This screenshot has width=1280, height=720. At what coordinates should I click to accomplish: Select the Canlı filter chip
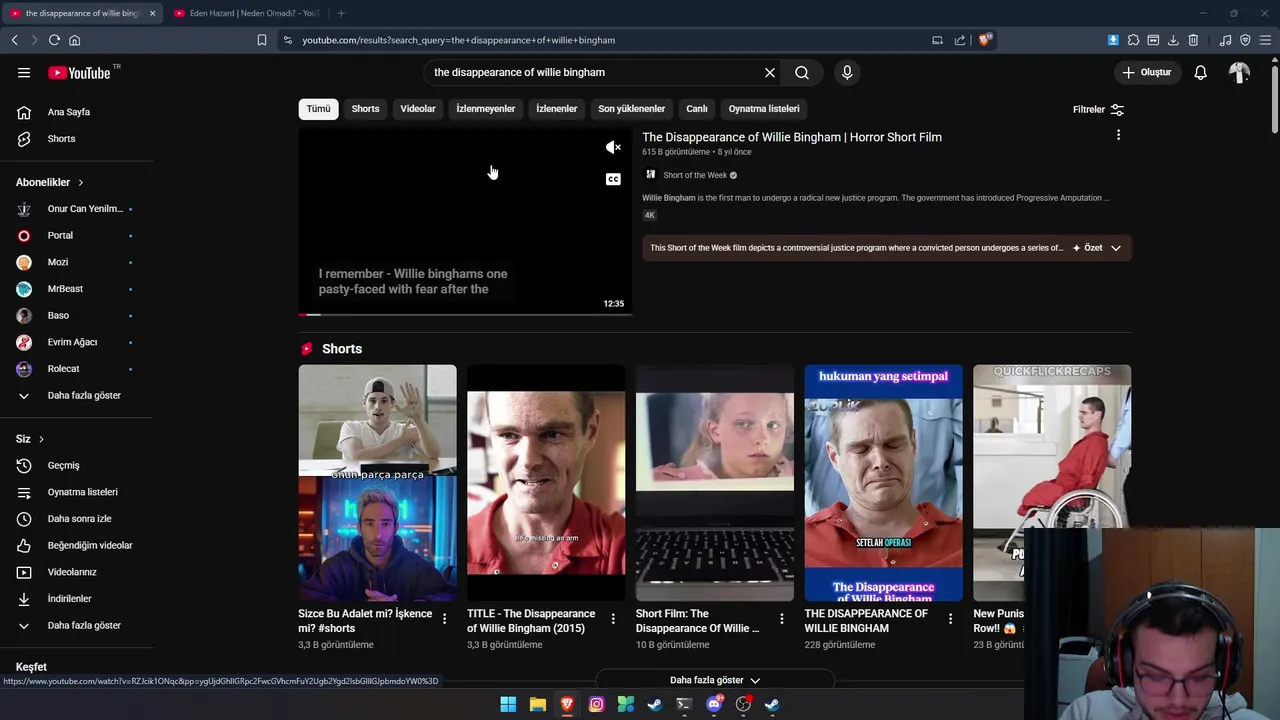click(x=697, y=108)
